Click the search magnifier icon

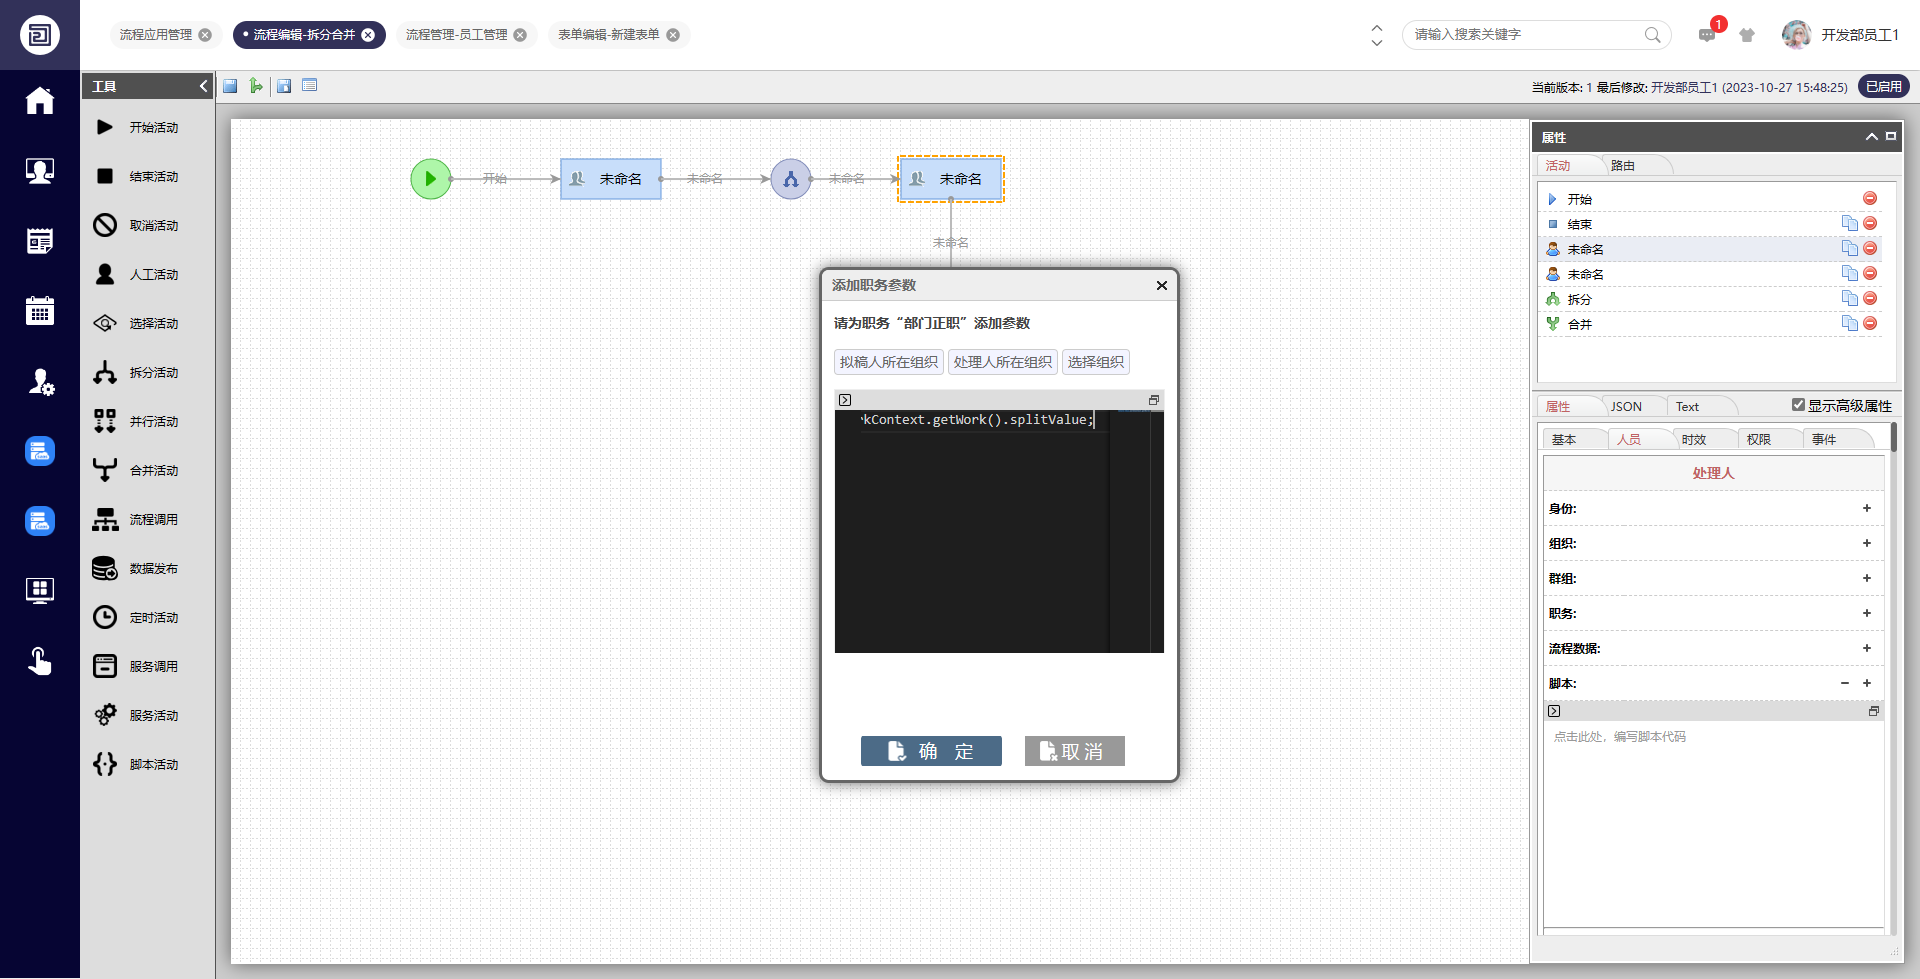[x=1653, y=35]
